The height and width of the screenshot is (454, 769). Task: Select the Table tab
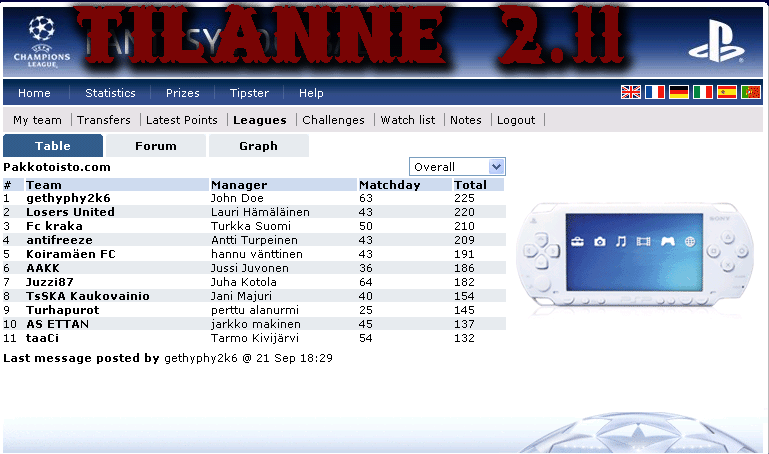[53, 146]
